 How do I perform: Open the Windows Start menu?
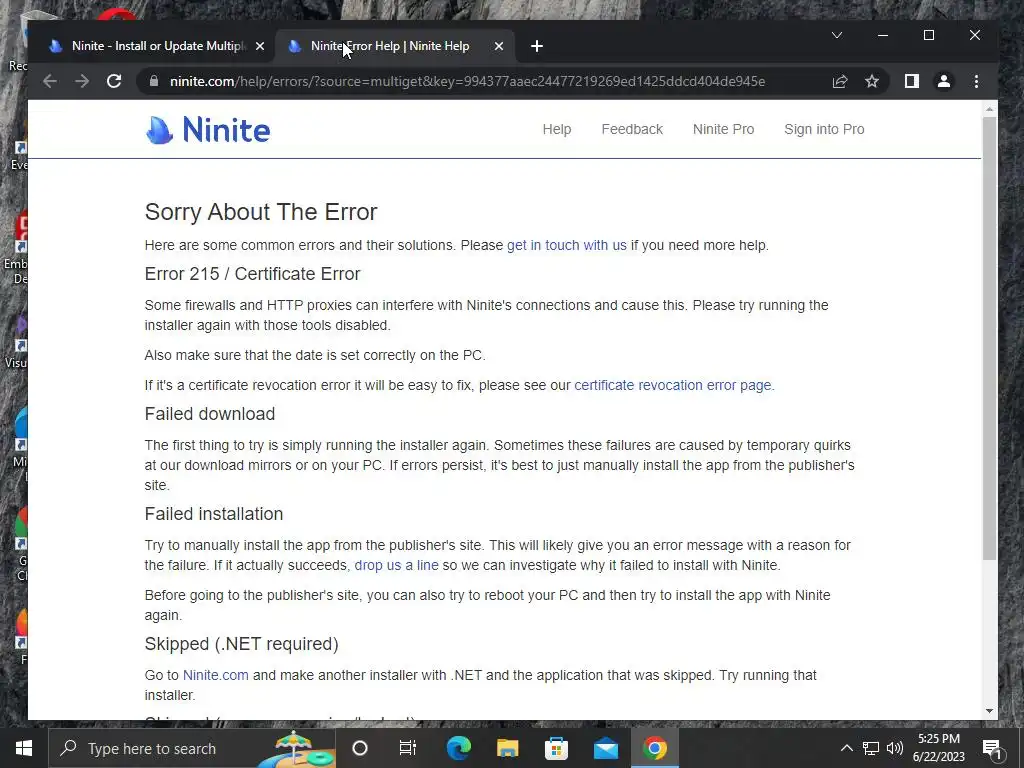click(x=24, y=748)
